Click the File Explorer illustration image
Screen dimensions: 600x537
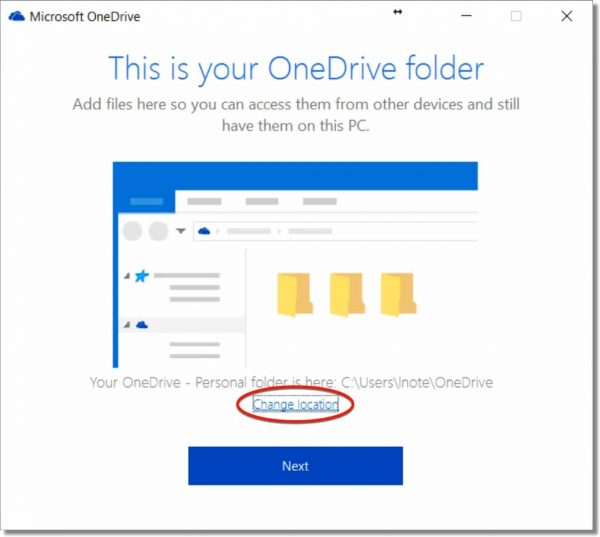[295, 264]
